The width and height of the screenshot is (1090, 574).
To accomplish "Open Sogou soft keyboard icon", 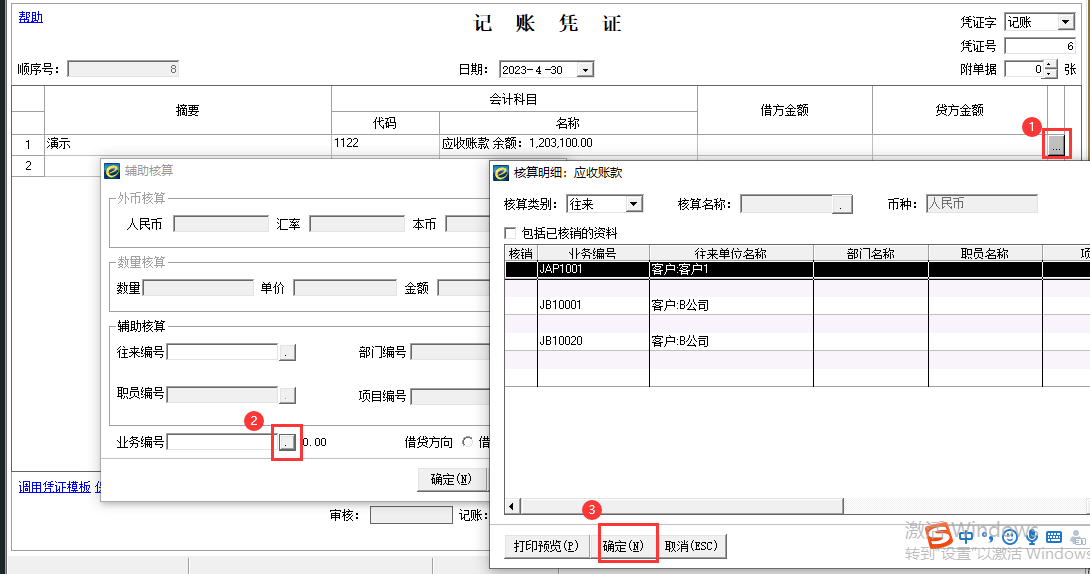I will [1054, 536].
